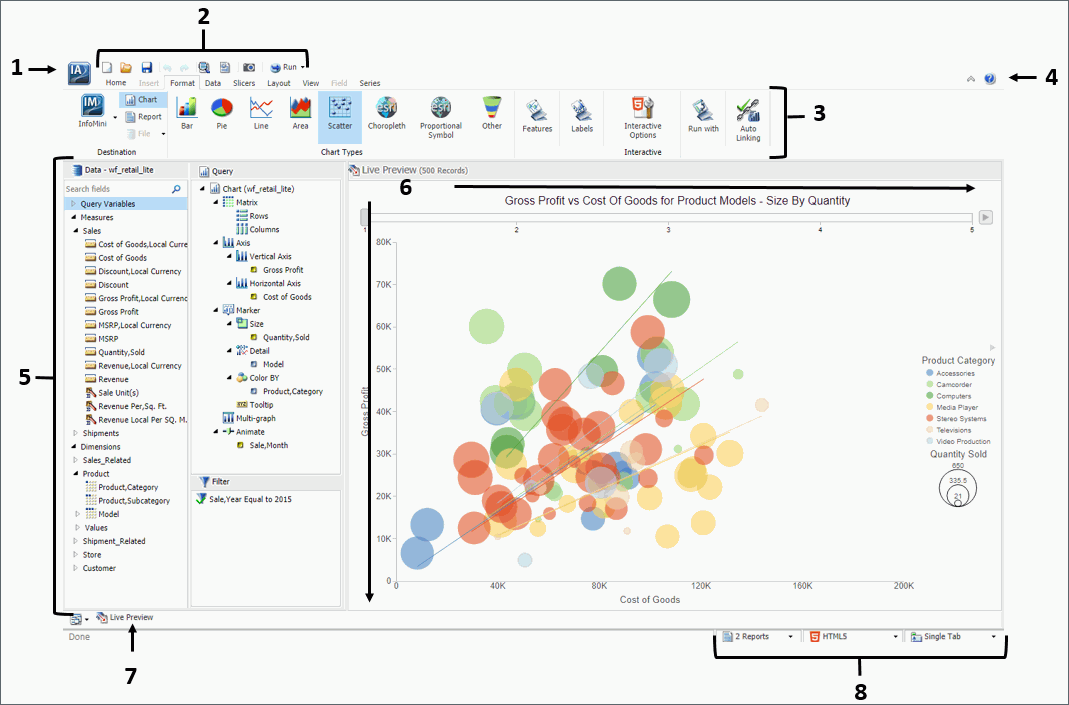Collapse the Measures node
This screenshot has width=1069, height=705.
tap(74, 217)
